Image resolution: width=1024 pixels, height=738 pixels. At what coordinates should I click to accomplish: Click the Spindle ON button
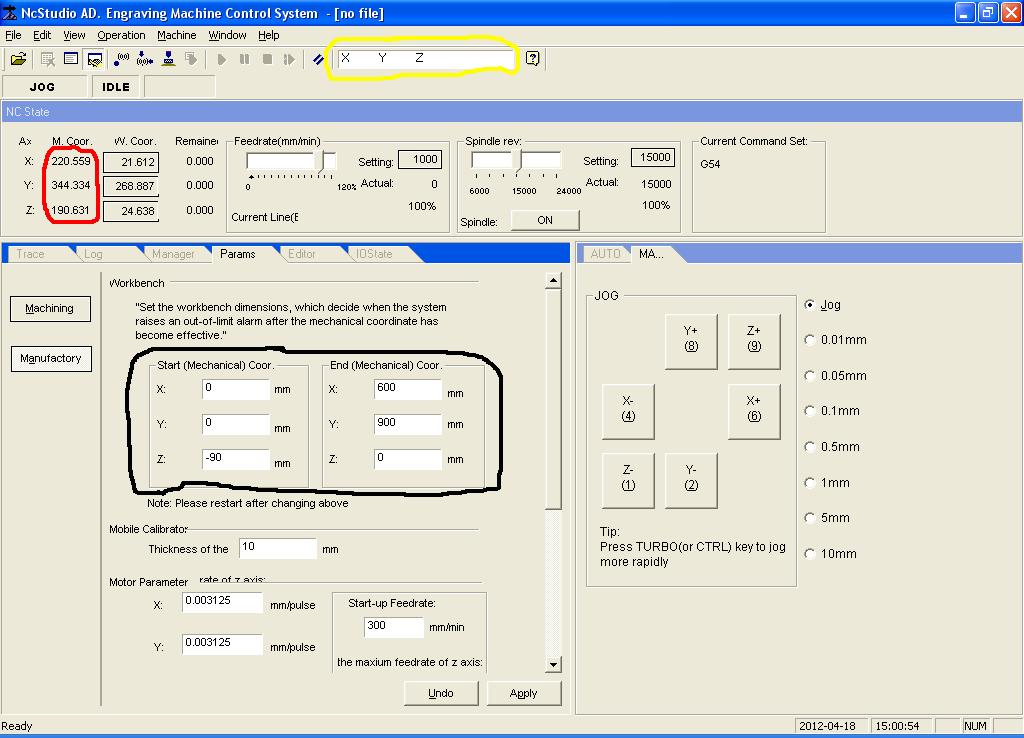(x=544, y=220)
